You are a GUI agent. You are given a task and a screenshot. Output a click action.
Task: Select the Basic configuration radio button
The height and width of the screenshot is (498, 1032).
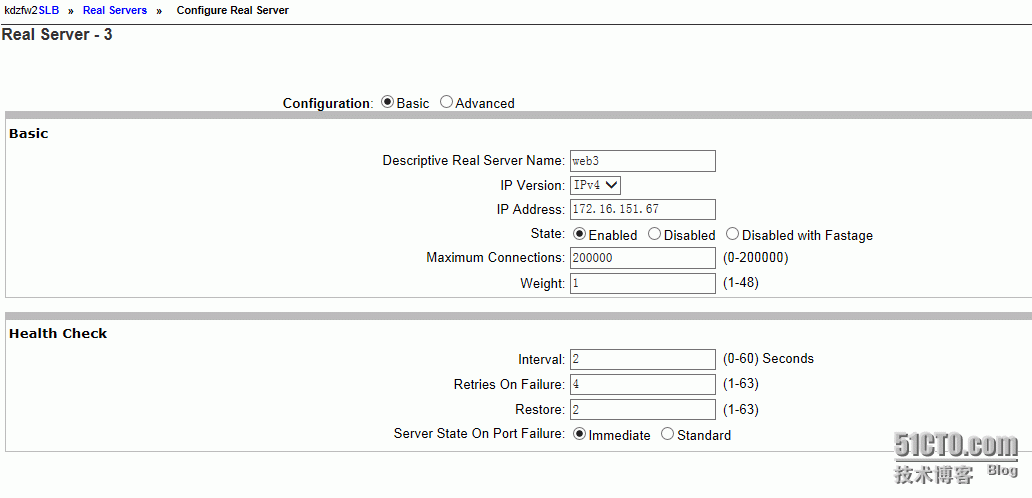click(x=388, y=103)
